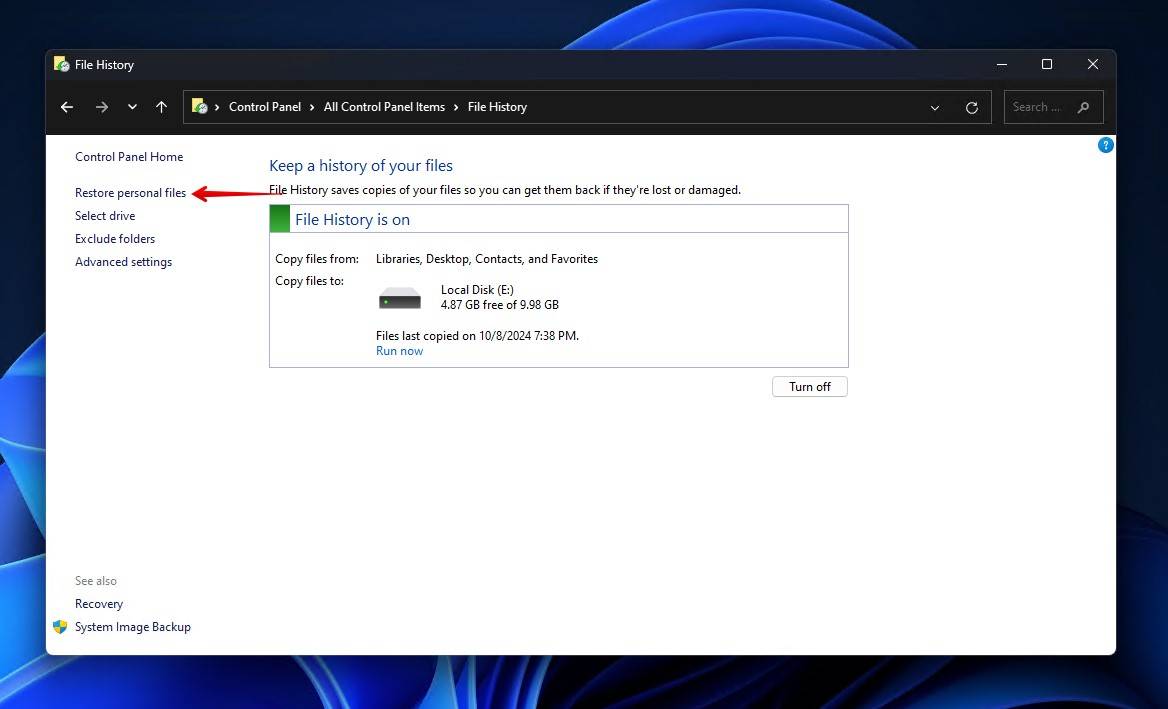Image resolution: width=1168 pixels, height=709 pixels.
Task: Open the Recovery link
Action: click(x=99, y=604)
